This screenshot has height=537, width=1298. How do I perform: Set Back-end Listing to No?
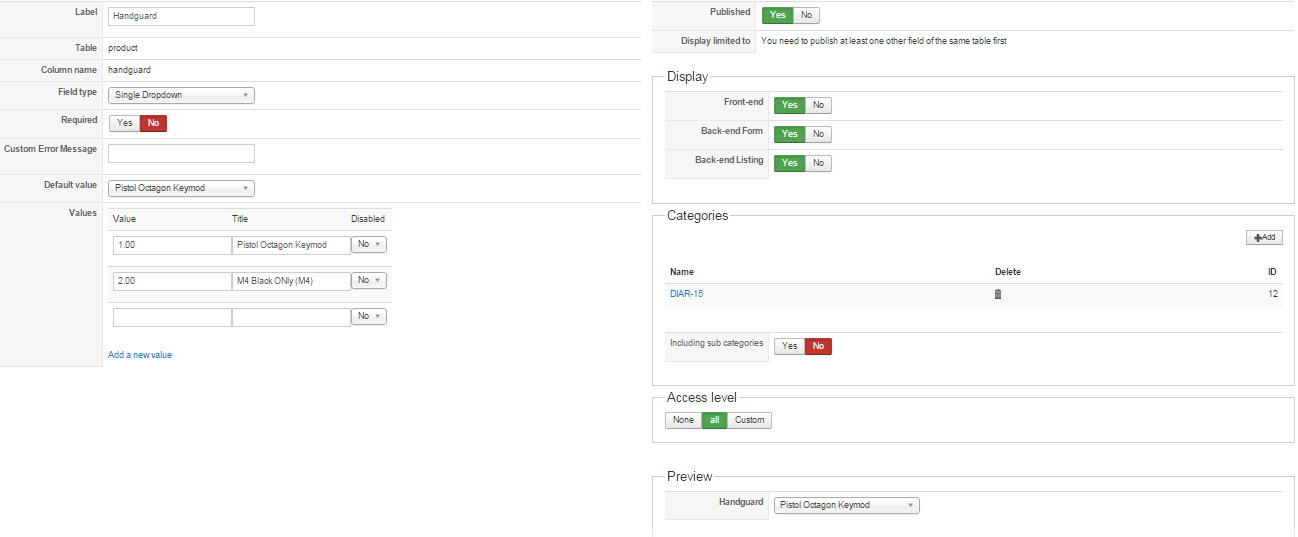pos(818,163)
